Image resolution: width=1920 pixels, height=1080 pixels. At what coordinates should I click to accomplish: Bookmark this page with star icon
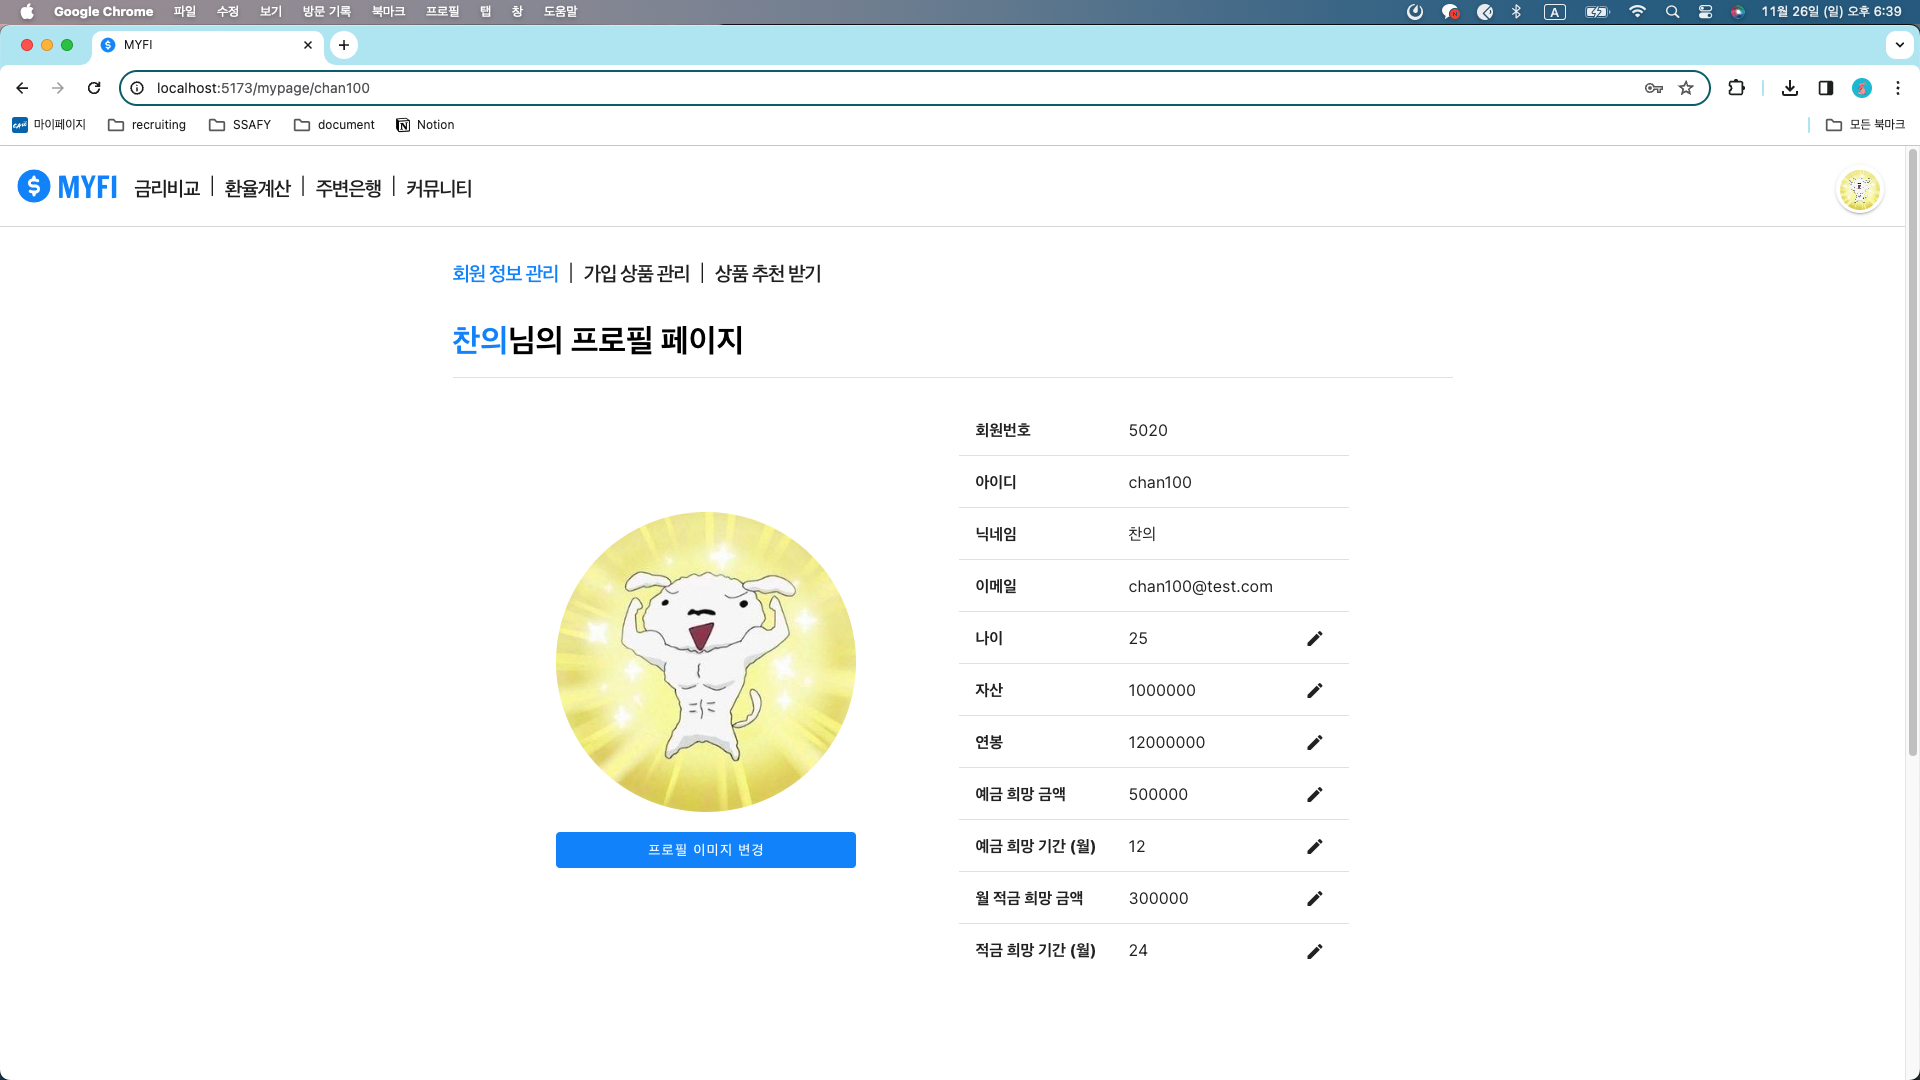[x=1686, y=88]
